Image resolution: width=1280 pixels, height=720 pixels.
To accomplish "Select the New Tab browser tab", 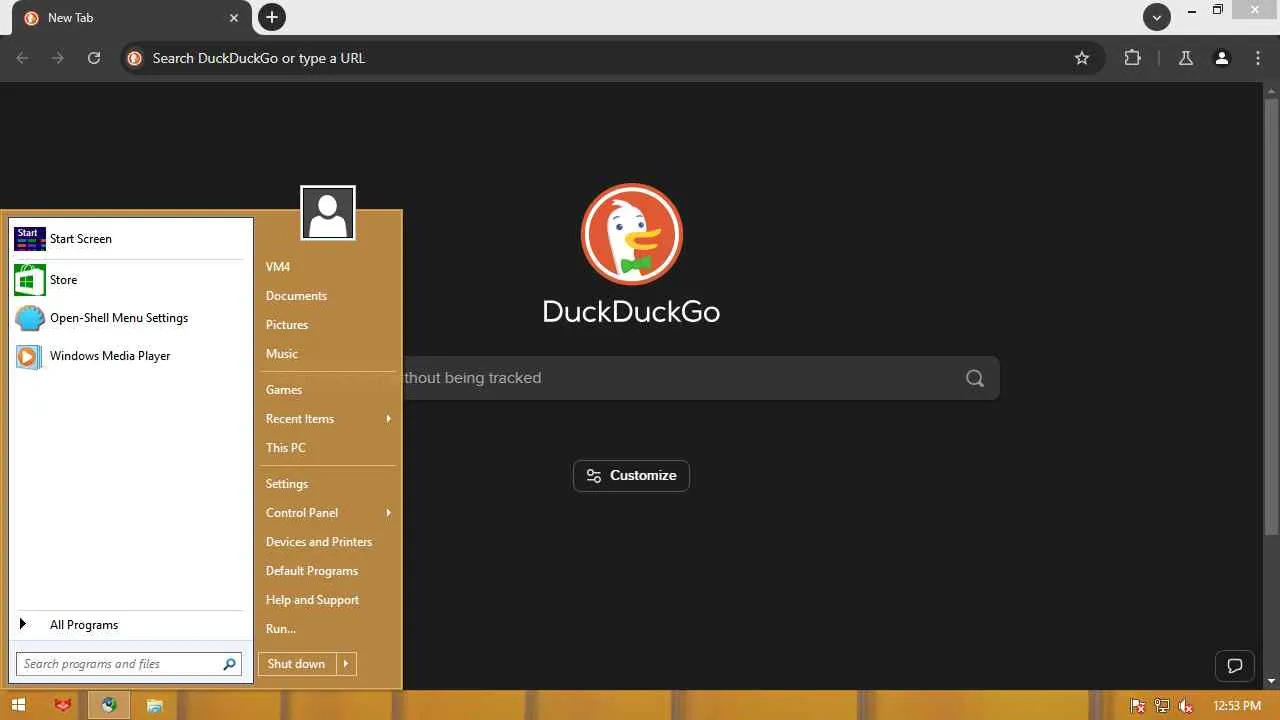I will pos(131,18).
